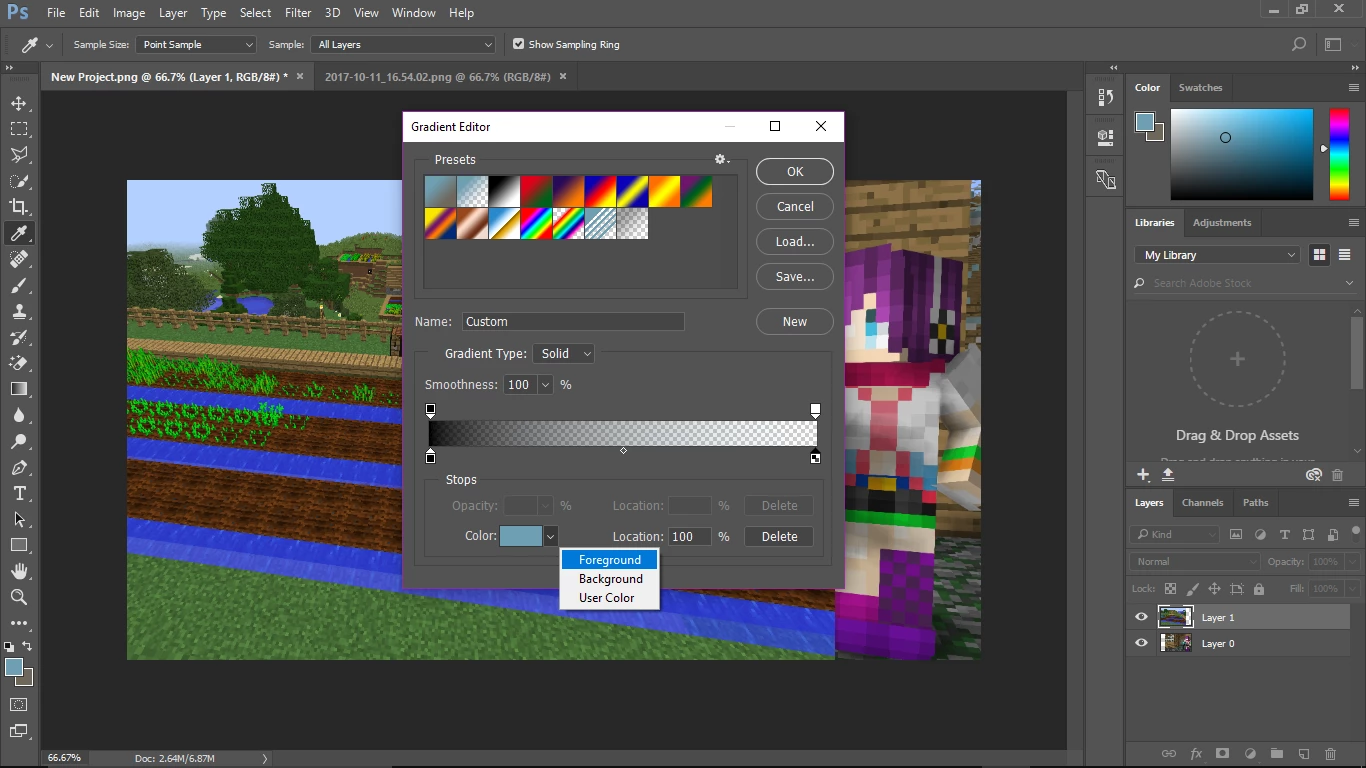Viewport: 1366px width, 768px height.
Task: Select the Hand tool
Action: (19, 571)
